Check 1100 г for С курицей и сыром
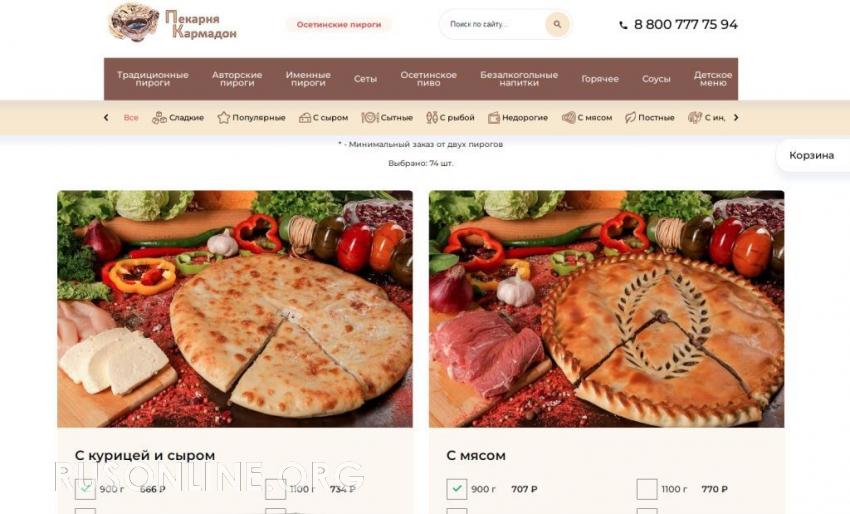Image resolution: width=850 pixels, height=514 pixels. [x=275, y=489]
